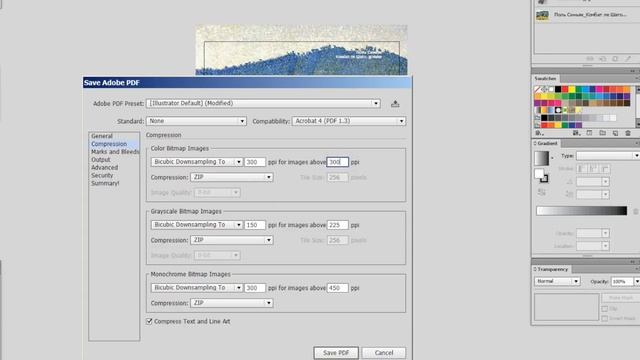
Task: Click the first Stroke gradient mode icon
Action: click(x=582, y=169)
